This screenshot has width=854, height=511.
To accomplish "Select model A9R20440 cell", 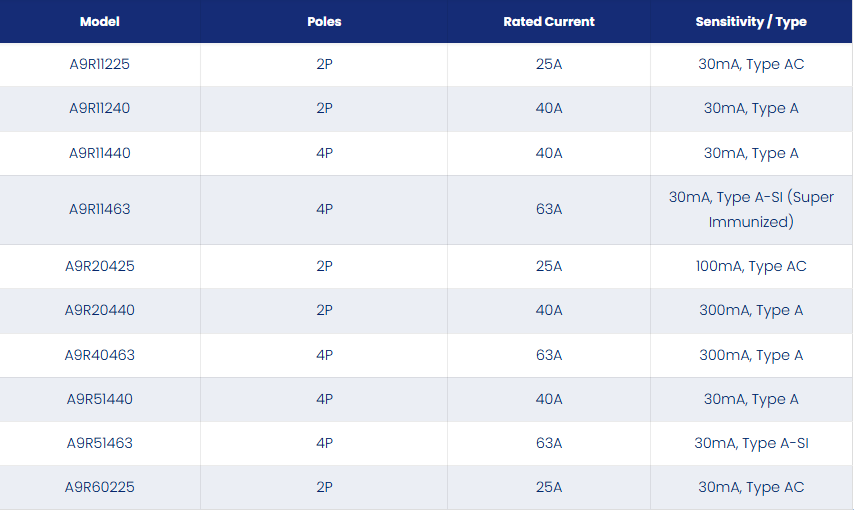I will click(100, 311).
